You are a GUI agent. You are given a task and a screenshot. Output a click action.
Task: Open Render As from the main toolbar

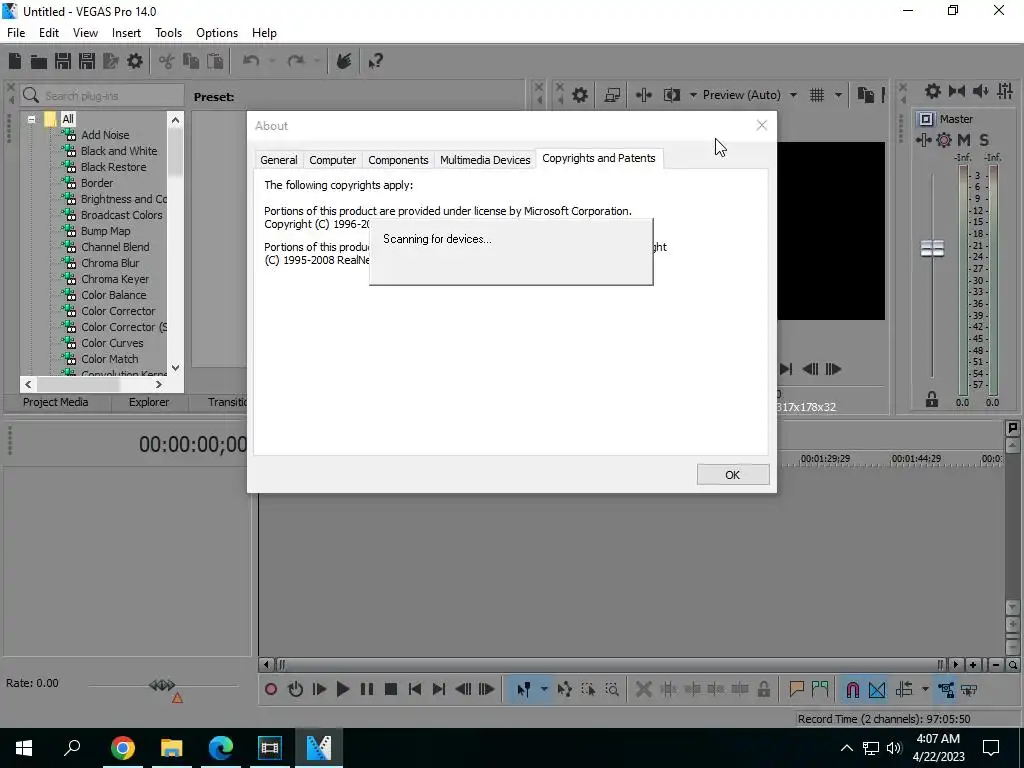(111, 61)
